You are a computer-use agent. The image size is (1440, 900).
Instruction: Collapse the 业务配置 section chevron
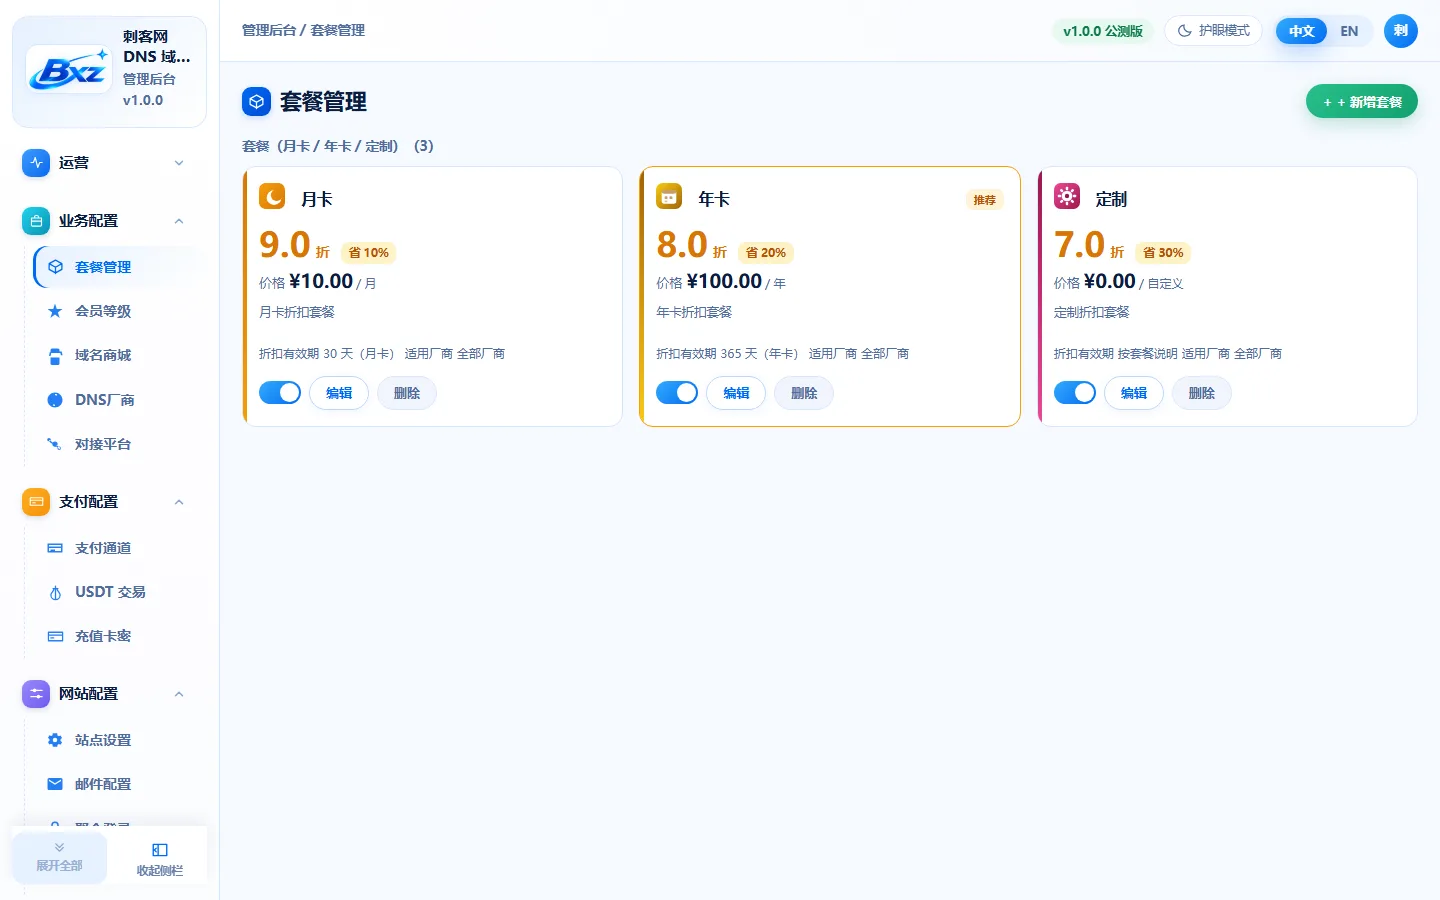click(179, 221)
